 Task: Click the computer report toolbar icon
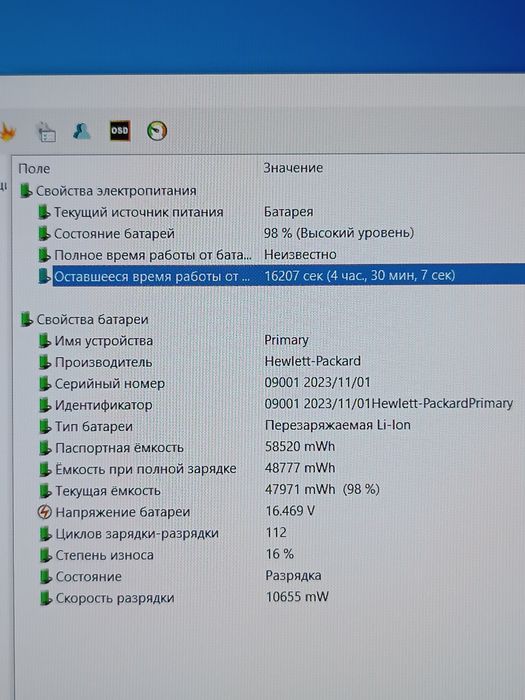(46, 132)
